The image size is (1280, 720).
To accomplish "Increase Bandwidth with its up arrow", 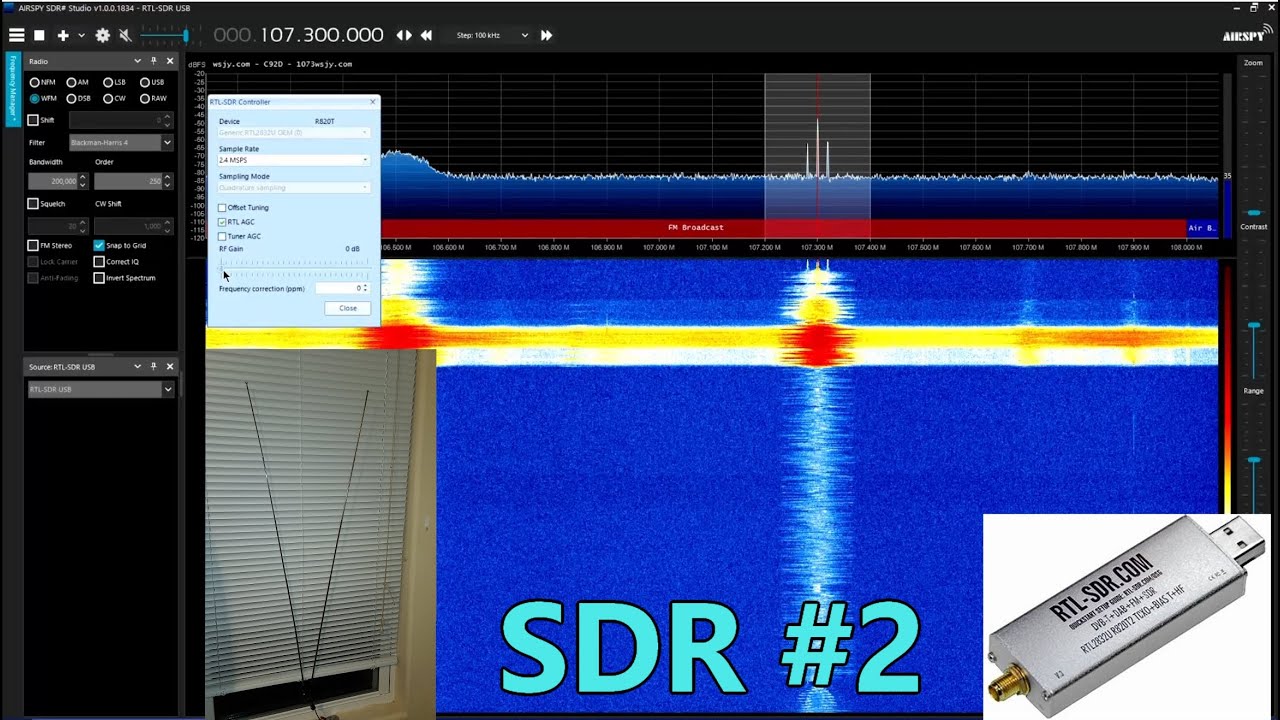I will pos(83,177).
